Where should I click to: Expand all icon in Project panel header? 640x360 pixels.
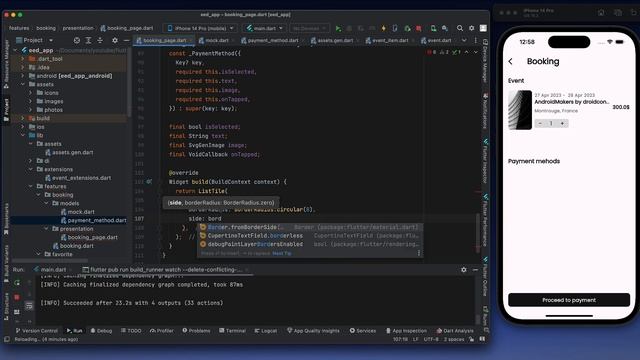(89, 40)
